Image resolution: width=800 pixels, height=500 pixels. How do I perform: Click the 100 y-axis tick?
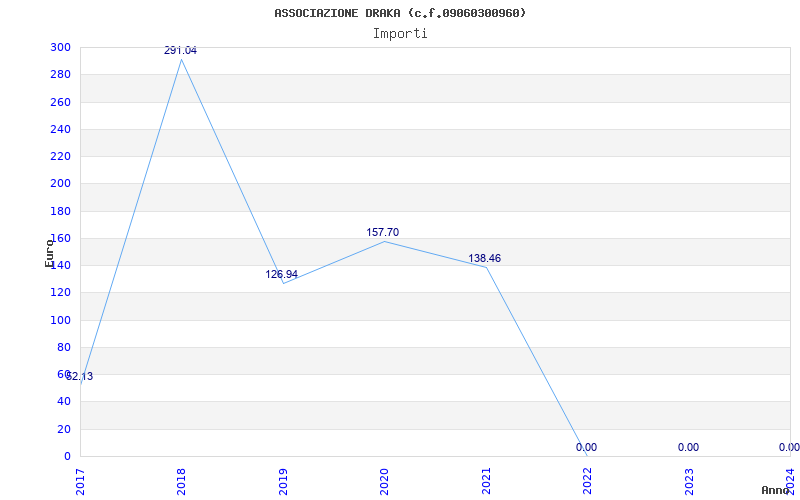click(60, 320)
